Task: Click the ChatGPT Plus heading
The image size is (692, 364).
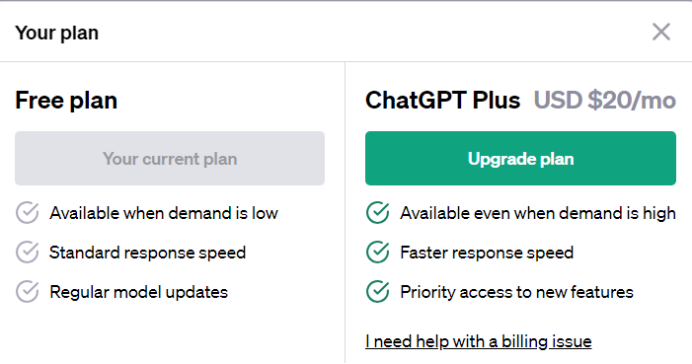Action: 443,100
